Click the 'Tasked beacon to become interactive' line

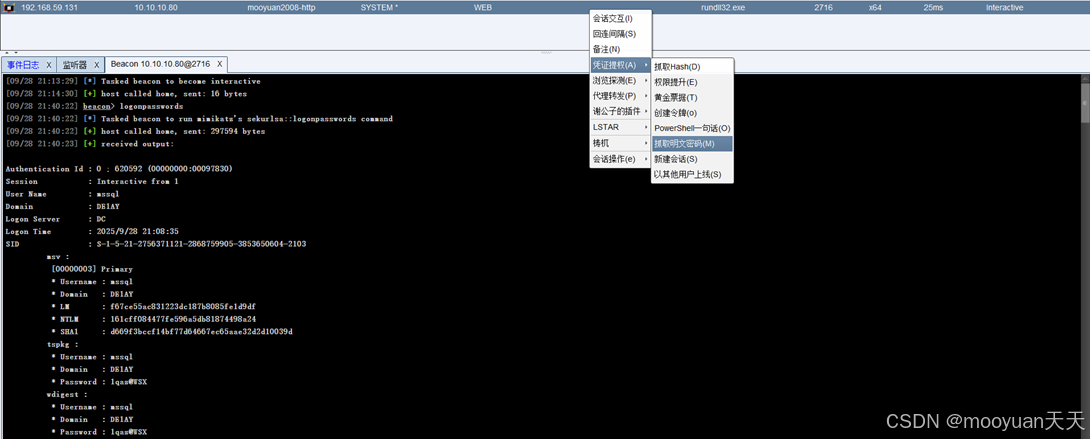pos(133,81)
